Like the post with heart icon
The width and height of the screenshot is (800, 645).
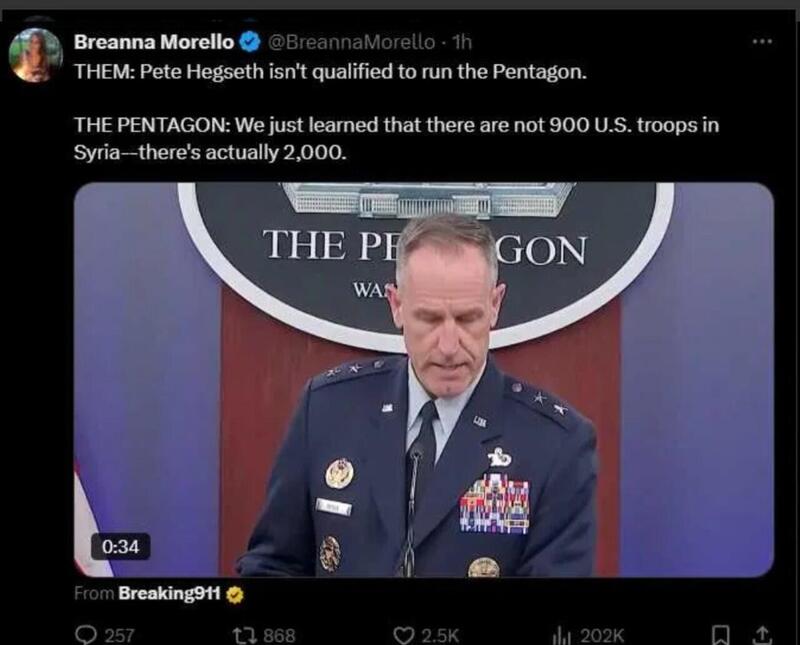[404, 635]
